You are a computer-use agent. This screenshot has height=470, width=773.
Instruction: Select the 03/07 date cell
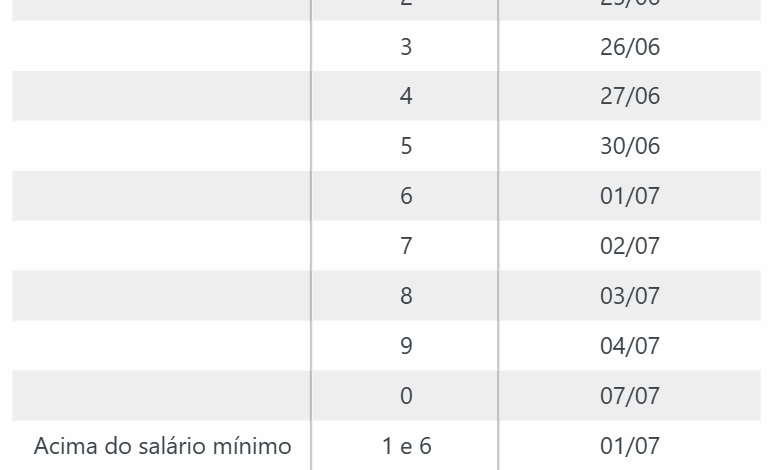(x=630, y=296)
